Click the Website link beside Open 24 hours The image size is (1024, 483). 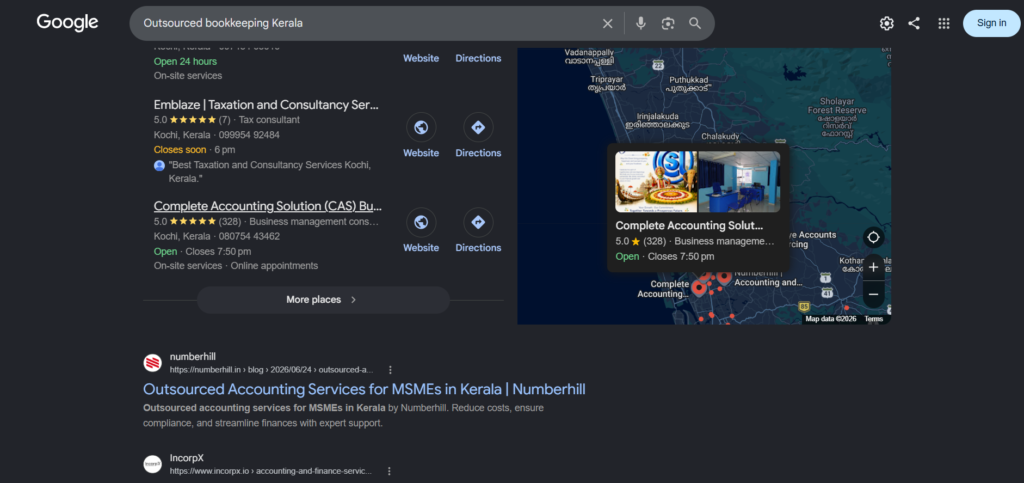[421, 58]
